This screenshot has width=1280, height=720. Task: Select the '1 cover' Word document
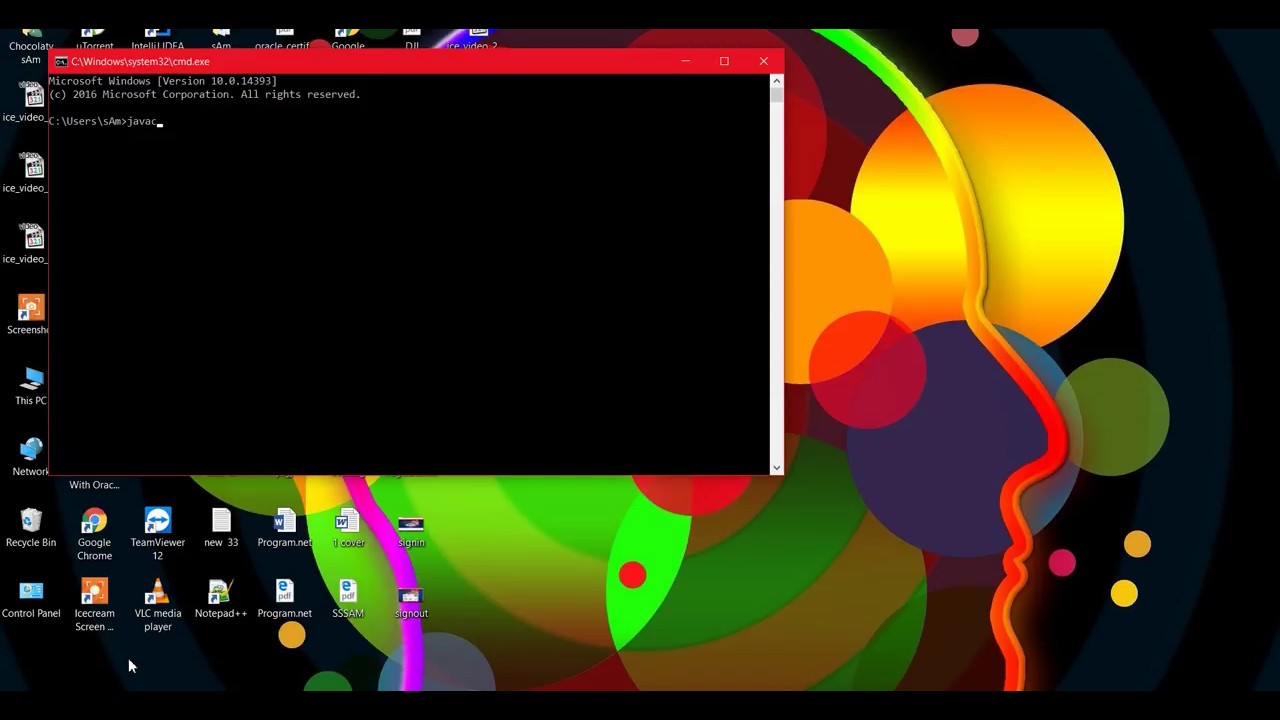(x=348, y=528)
